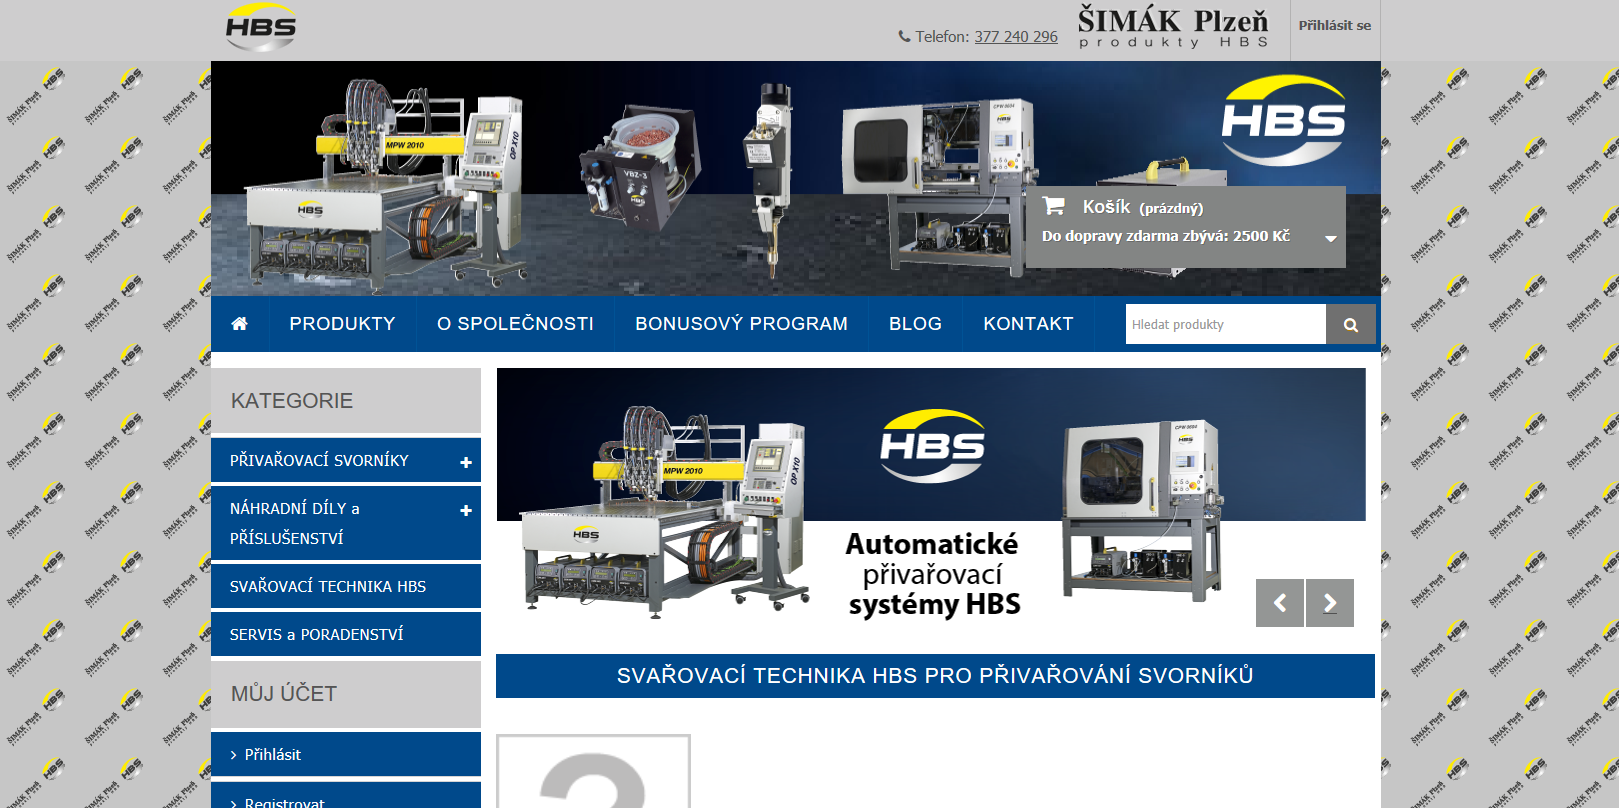Click the large HBS logo on the header banner
This screenshot has width=1619, height=808.
[x=1283, y=120]
